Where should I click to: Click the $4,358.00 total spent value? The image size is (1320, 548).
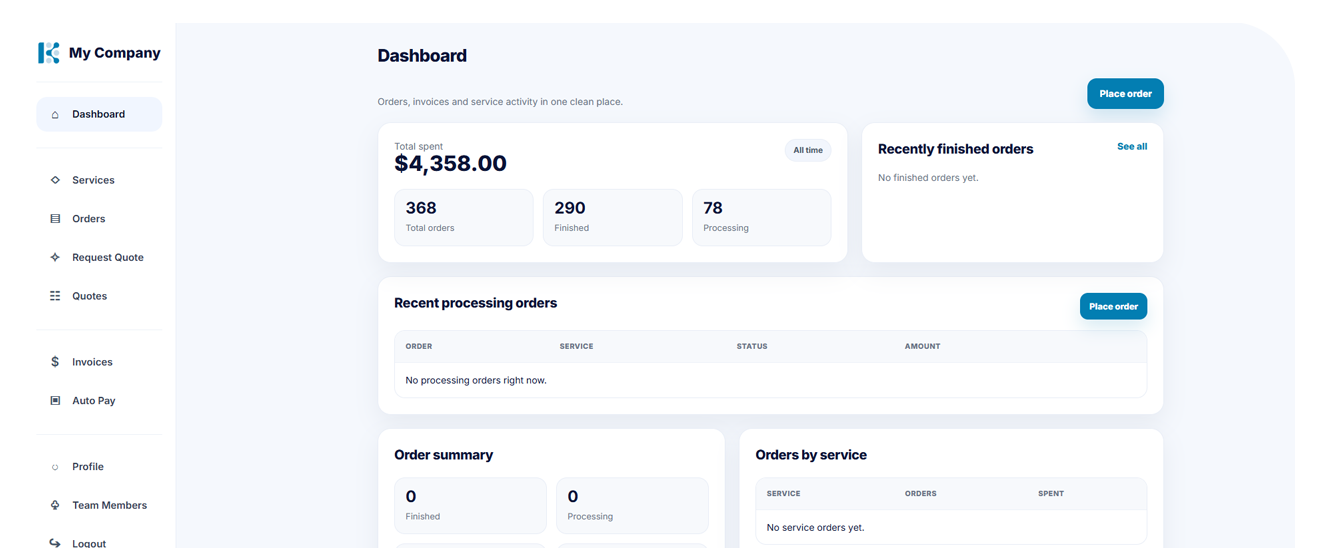click(450, 164)
